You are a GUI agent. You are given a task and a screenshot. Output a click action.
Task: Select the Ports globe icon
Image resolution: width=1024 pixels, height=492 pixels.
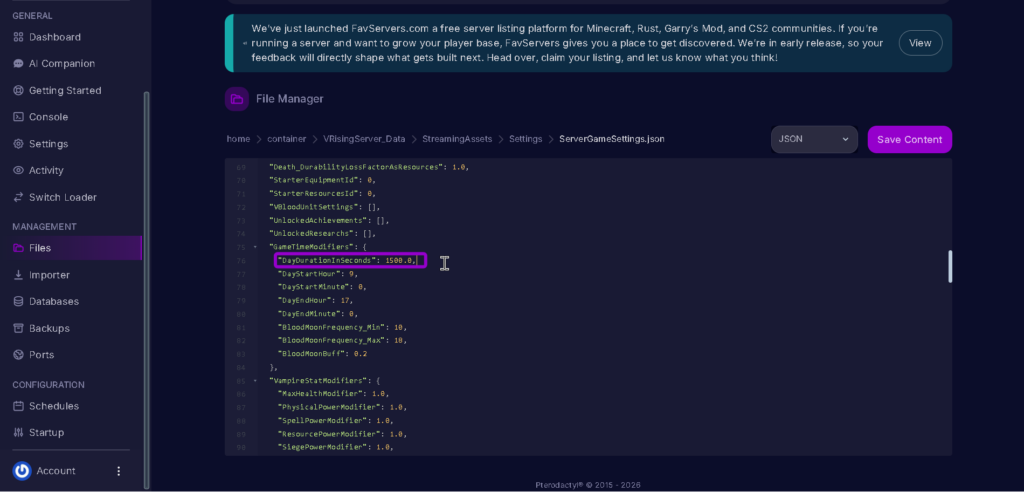click(x=18, y=355)
